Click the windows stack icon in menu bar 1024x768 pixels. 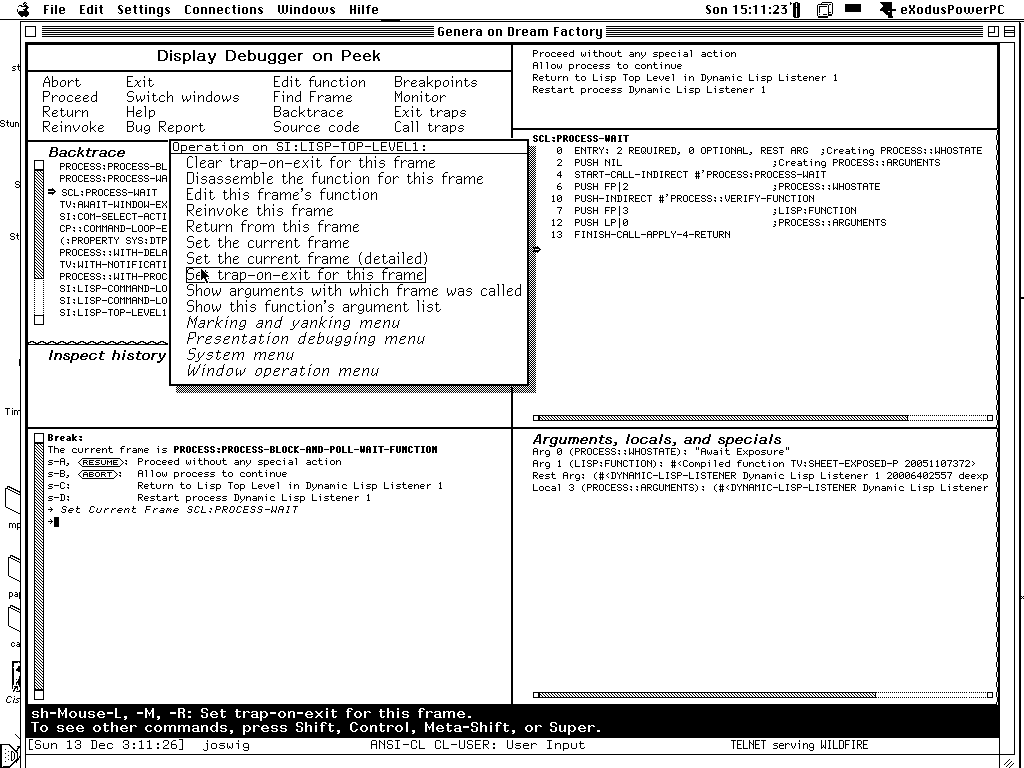click(825, 9)
